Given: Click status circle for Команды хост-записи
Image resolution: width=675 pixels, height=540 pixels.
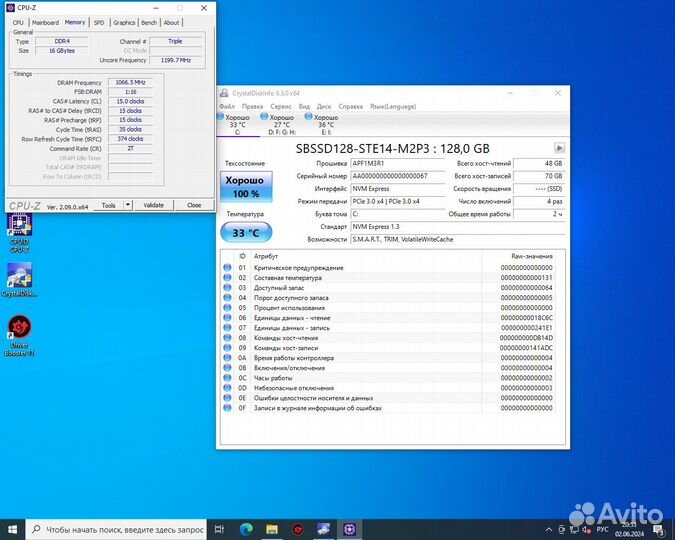Looking at the screenshot, I should 227,348.
